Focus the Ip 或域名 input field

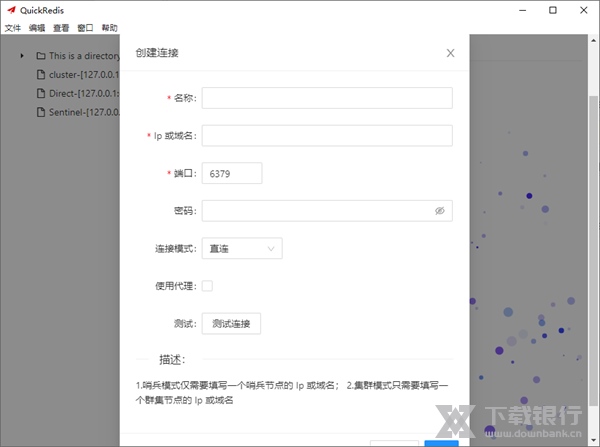point(327,135)
